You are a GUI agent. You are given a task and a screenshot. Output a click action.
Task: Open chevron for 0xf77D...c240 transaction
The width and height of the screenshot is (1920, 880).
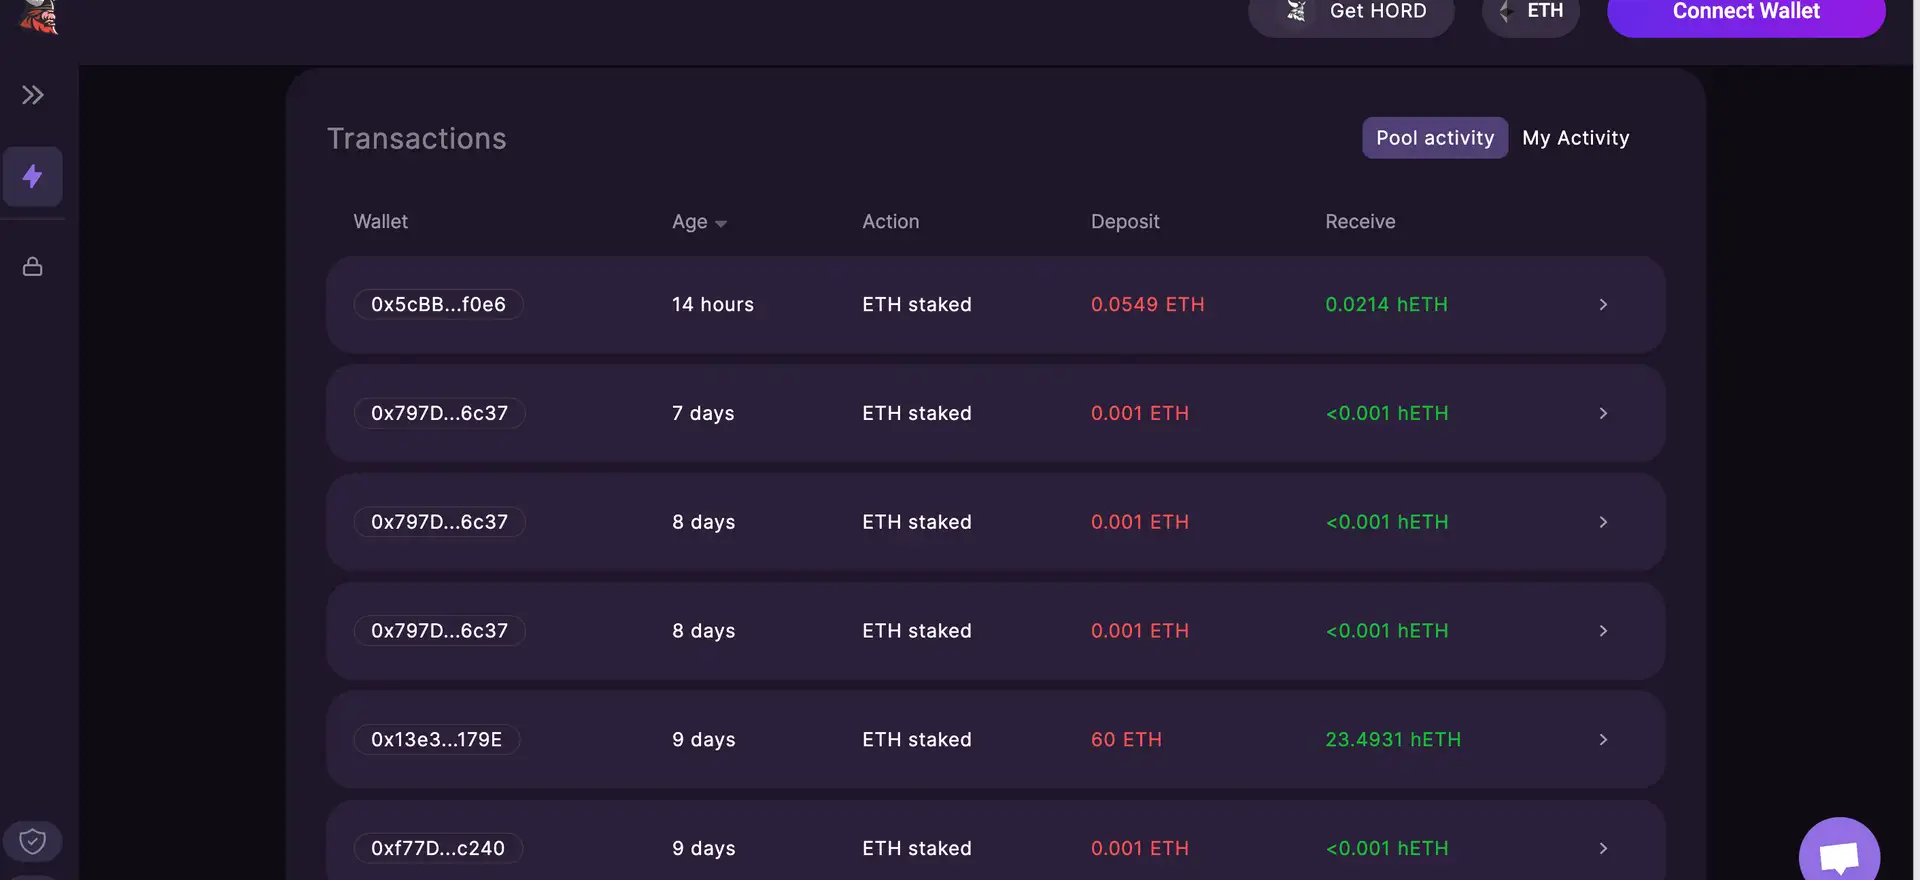[1603, 848]
